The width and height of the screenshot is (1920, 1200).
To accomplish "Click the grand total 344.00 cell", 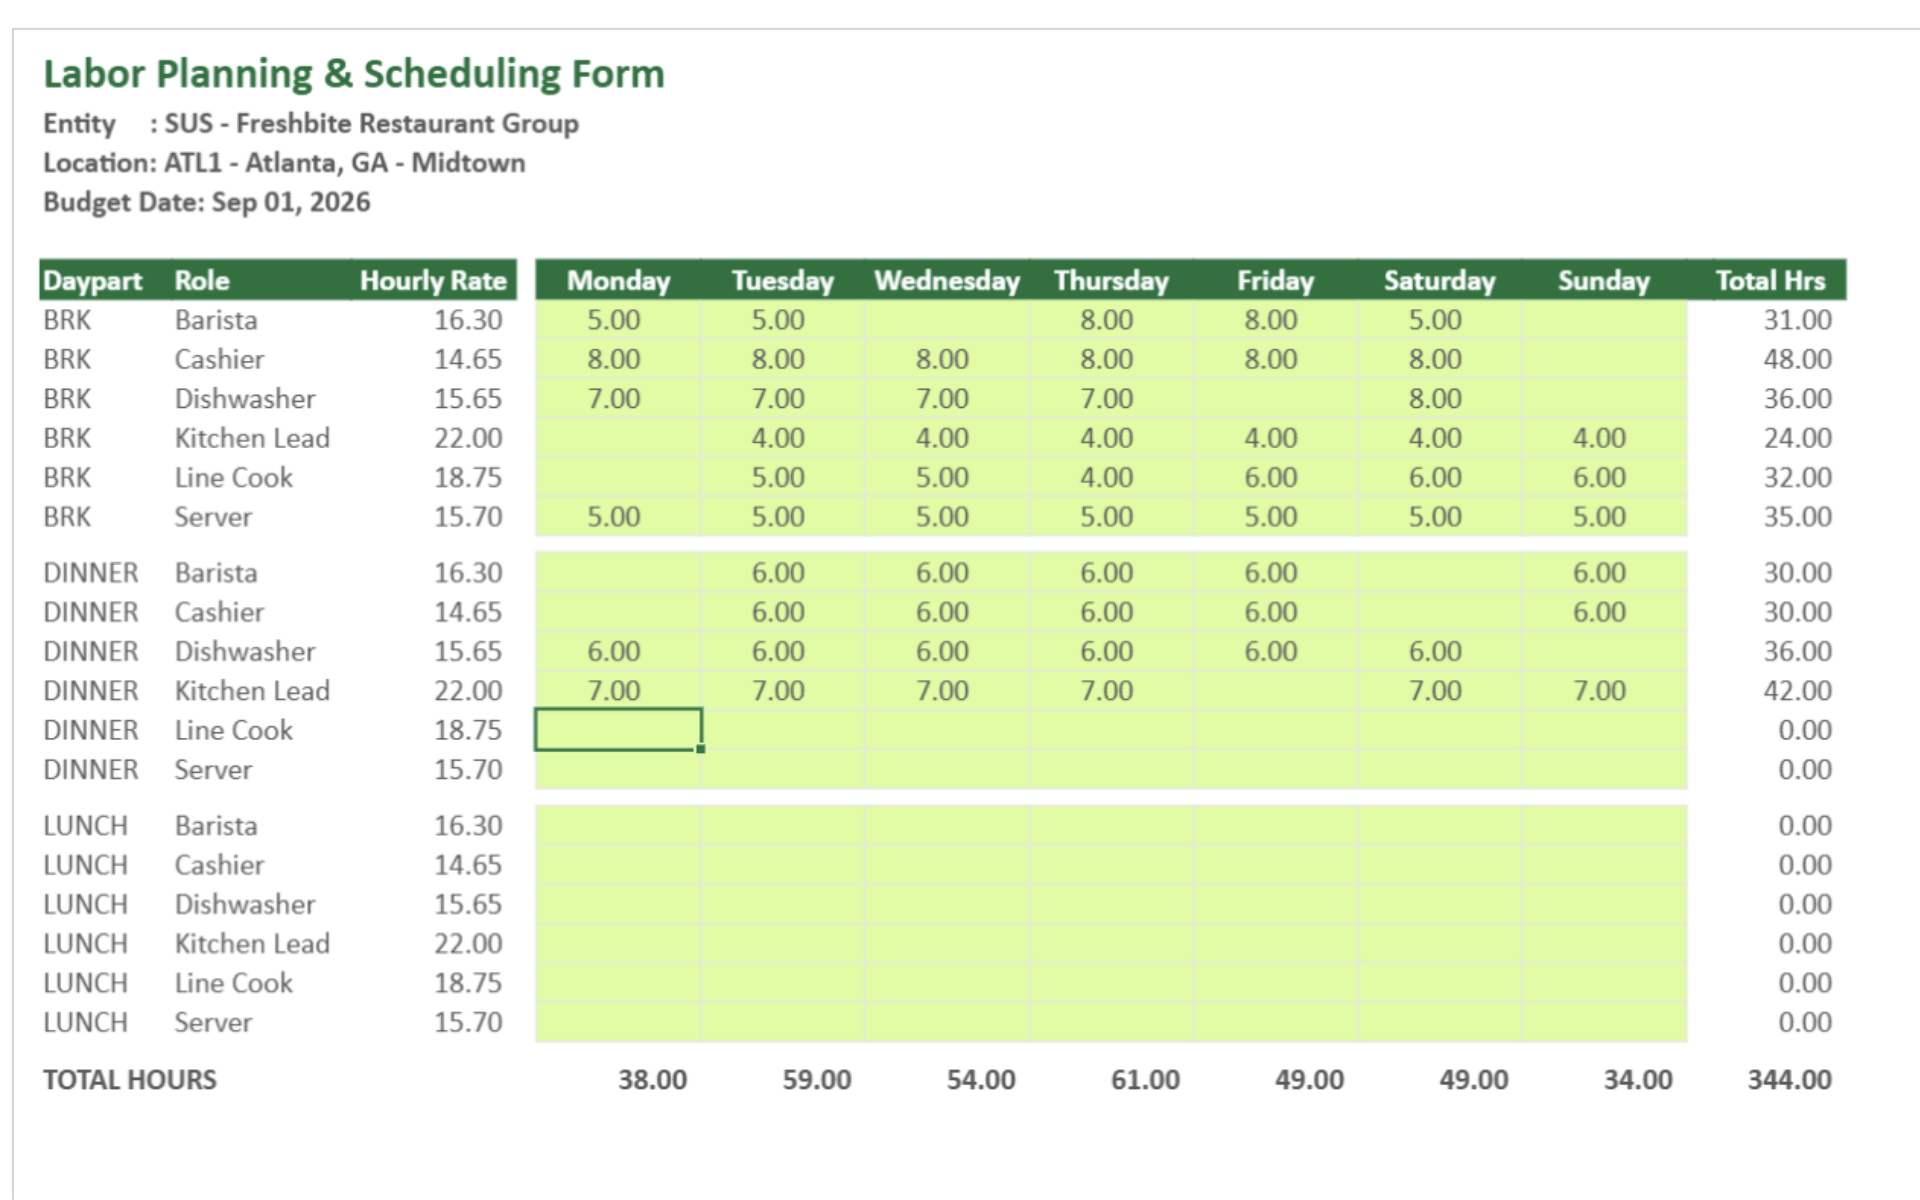I will click(1789, 1080).
